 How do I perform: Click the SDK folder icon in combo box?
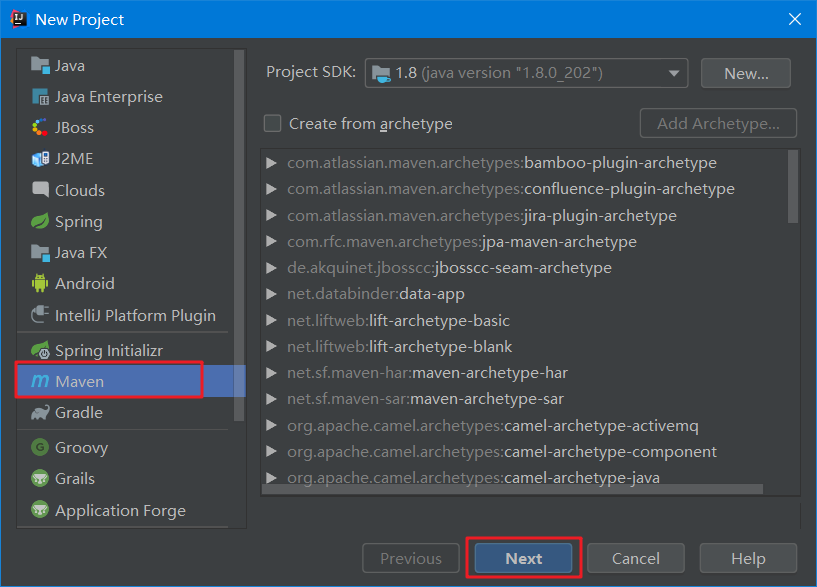tap(381, 73)
